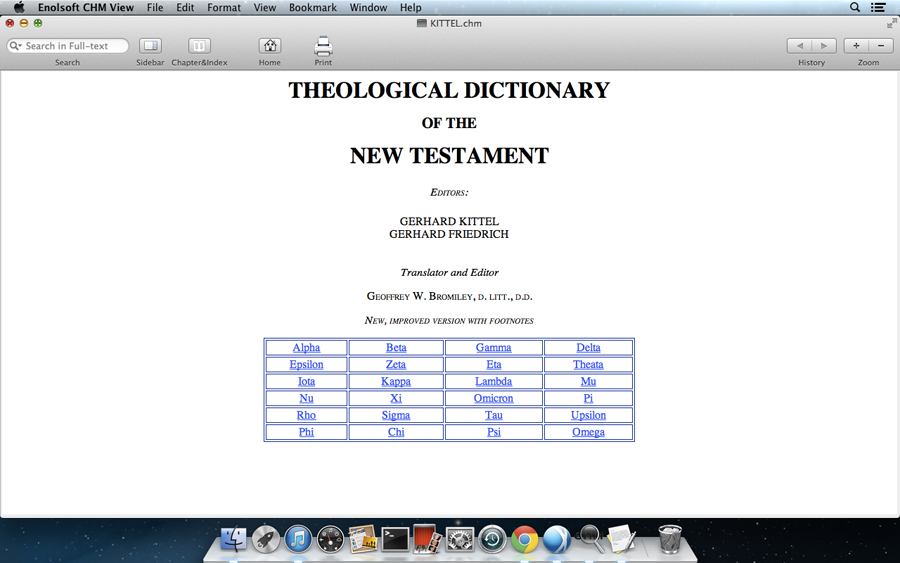Screen dimensions: 900x563
Task: Open the Bookmark menu
Action: tap(313, 7)
